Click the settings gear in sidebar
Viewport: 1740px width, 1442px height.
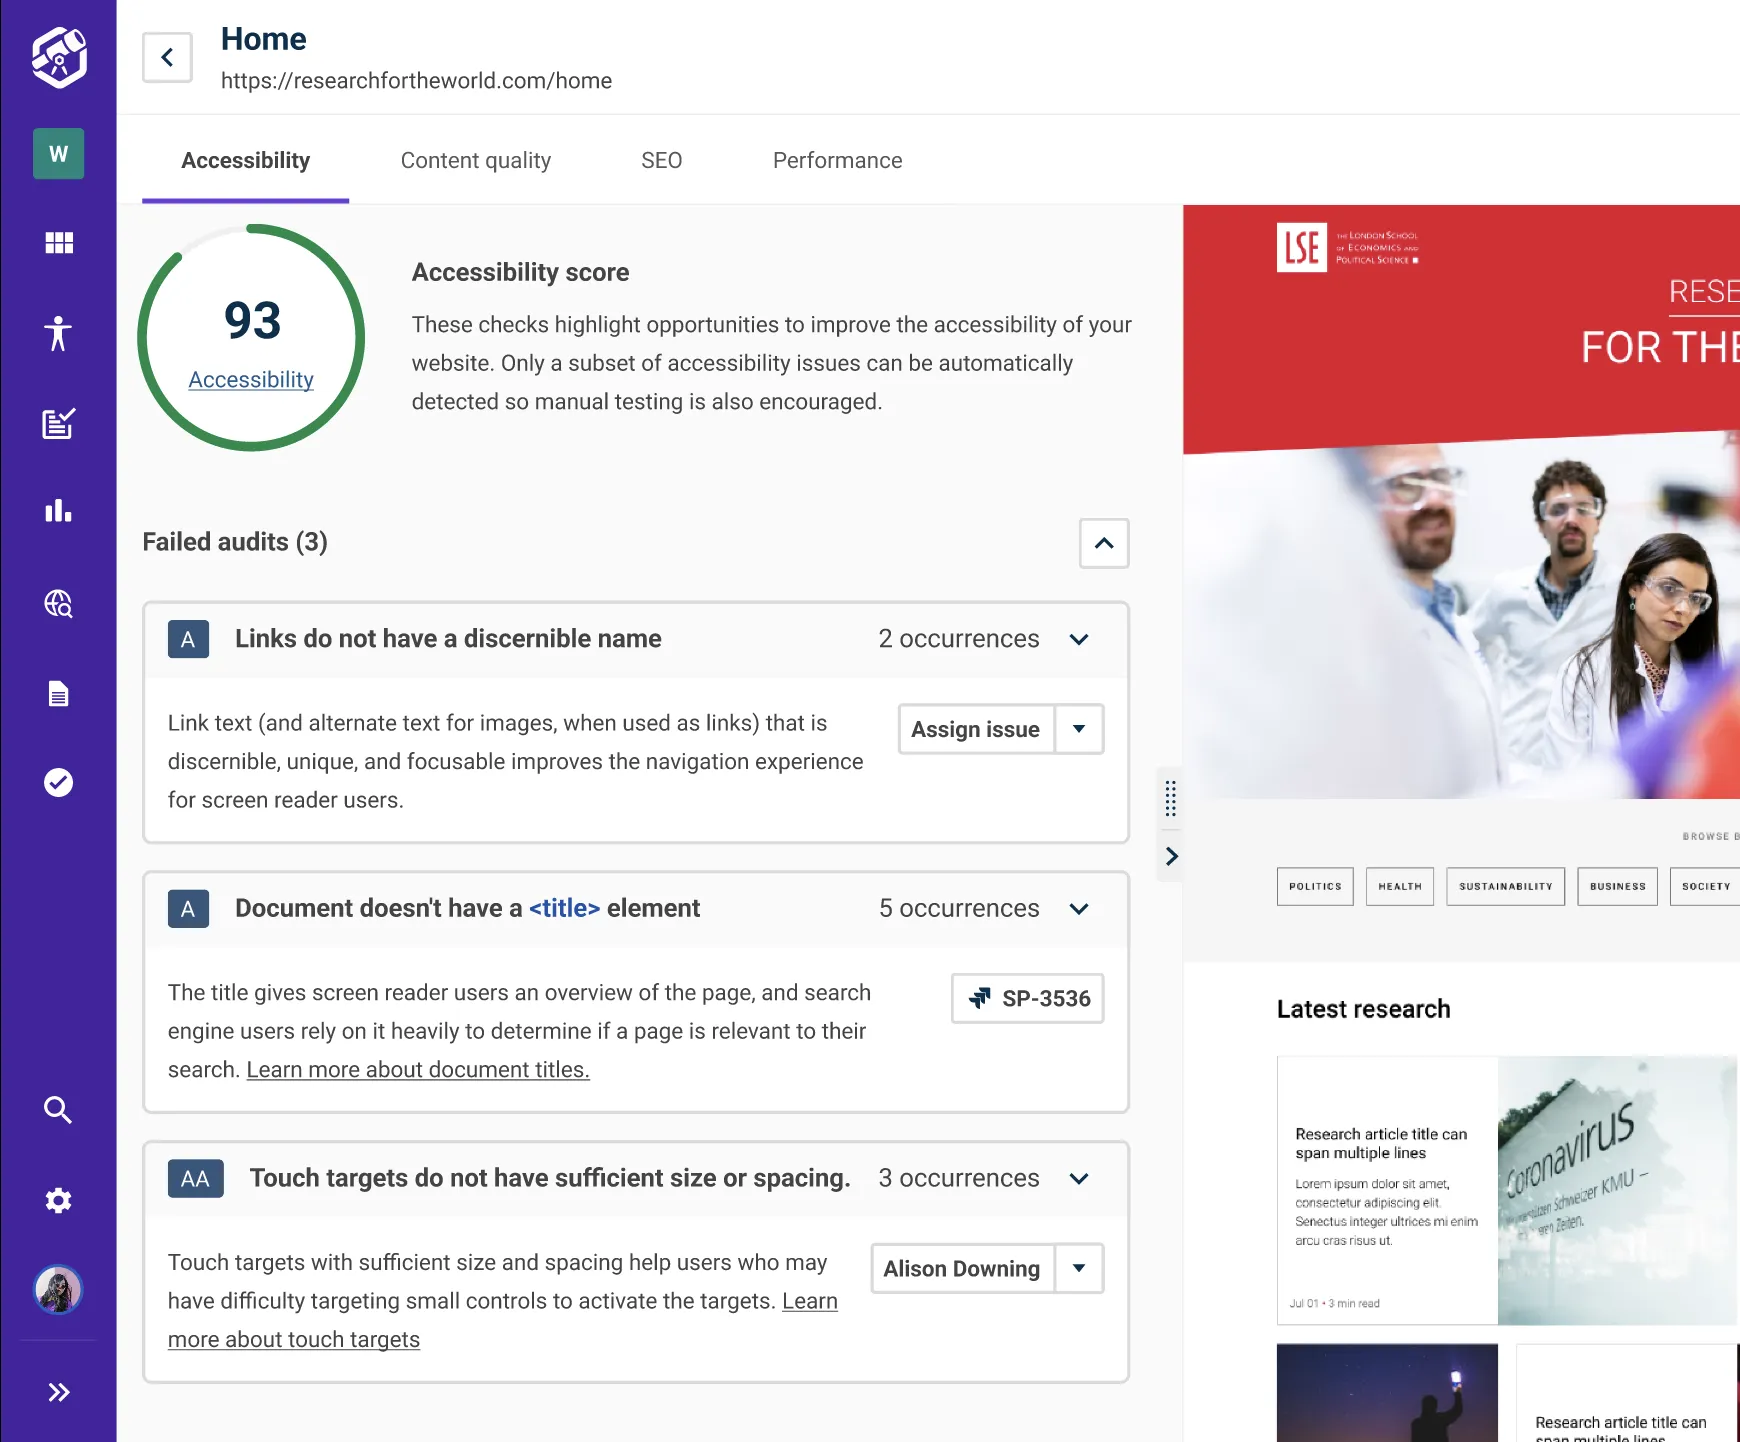[58, 1200]
